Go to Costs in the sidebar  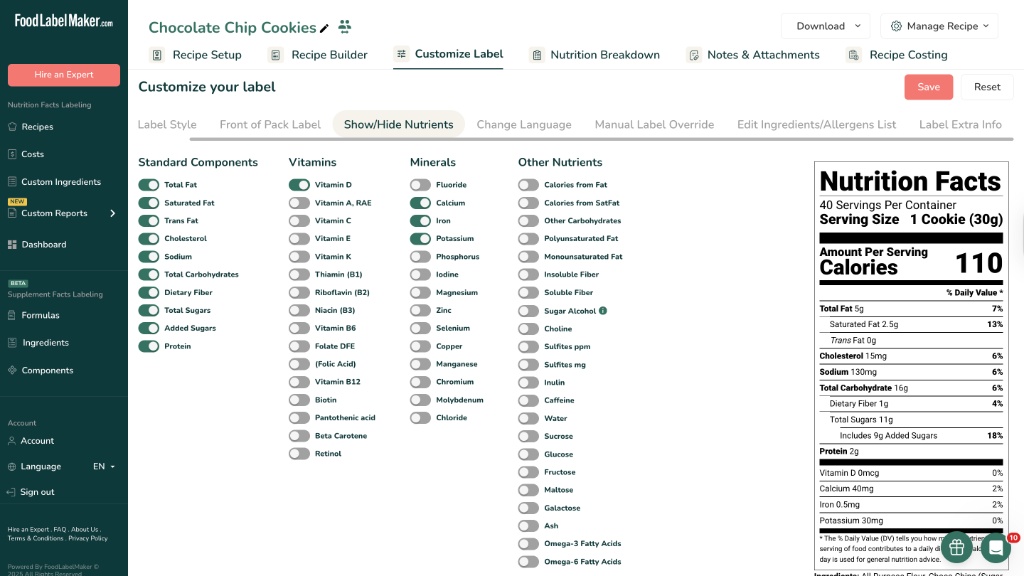click(33, 154)
